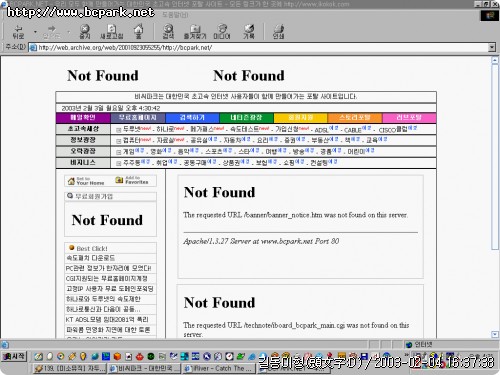Viewport: 500px width, 375px height.
Task: Reload the page using 새로고침
Action: click(112, 32)
